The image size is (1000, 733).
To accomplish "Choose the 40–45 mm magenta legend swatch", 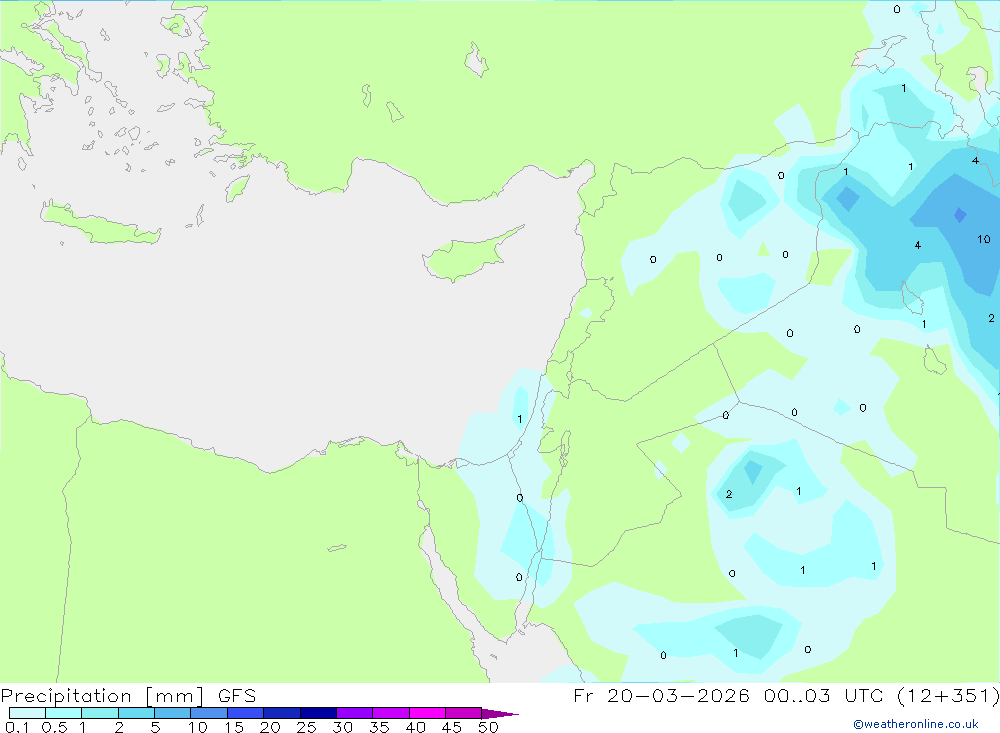I will point(427,713).
